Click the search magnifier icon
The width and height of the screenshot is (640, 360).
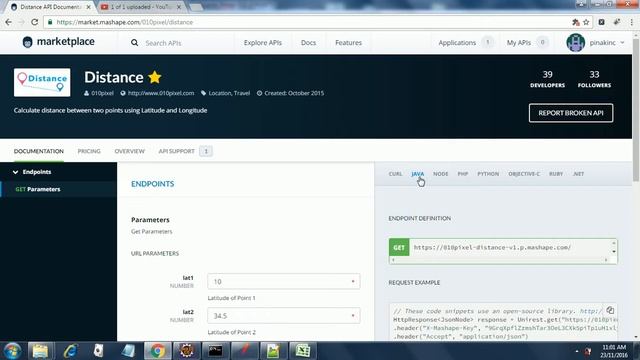(134, 42)
